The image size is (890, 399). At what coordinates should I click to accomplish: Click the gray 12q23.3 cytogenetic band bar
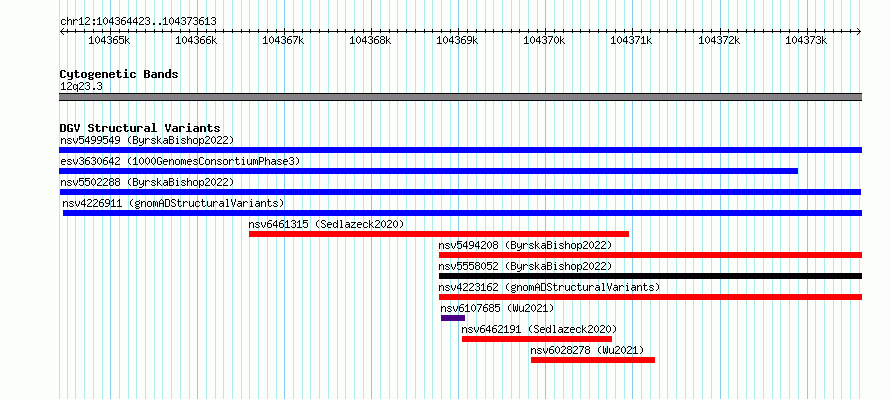pos(460,97)
